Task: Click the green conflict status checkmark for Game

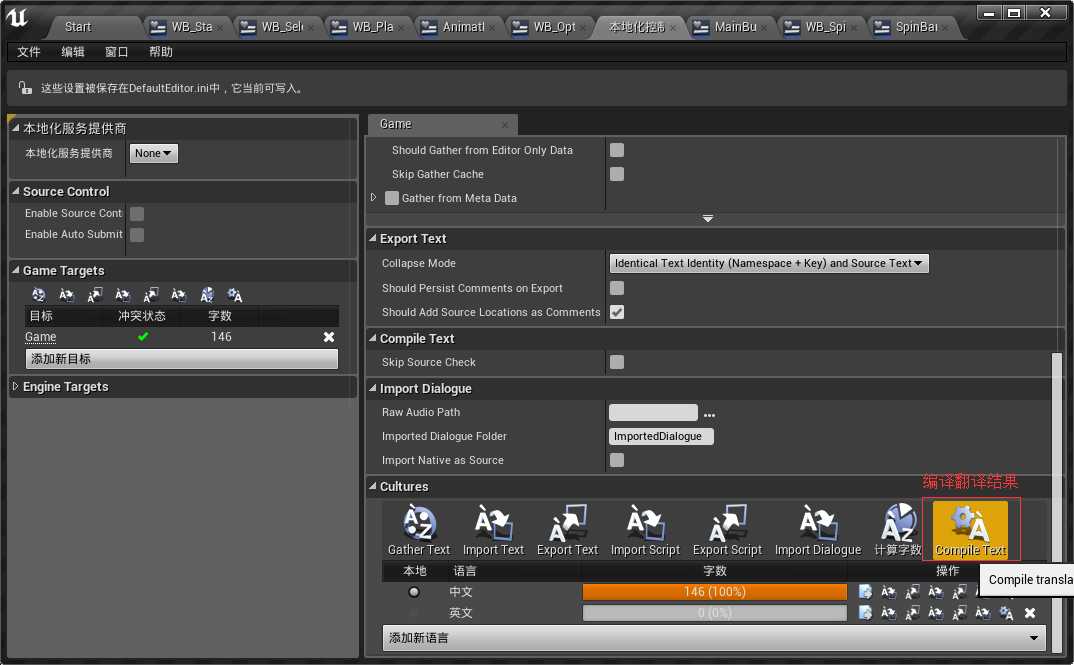Action: (x=142, y=337)
